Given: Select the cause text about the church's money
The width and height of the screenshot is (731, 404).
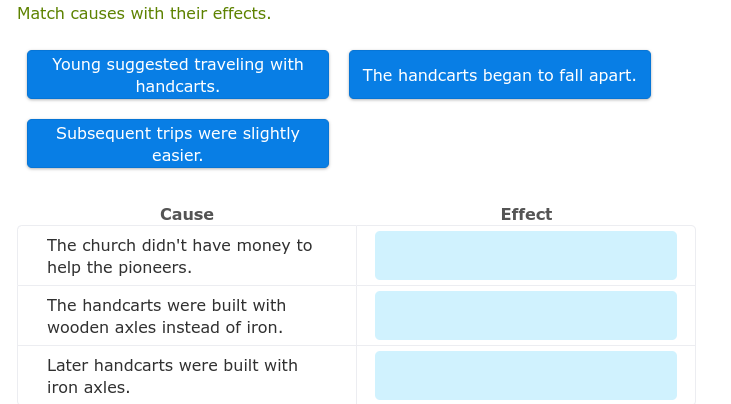Looking at the screenshot, I should click(179, 256).
